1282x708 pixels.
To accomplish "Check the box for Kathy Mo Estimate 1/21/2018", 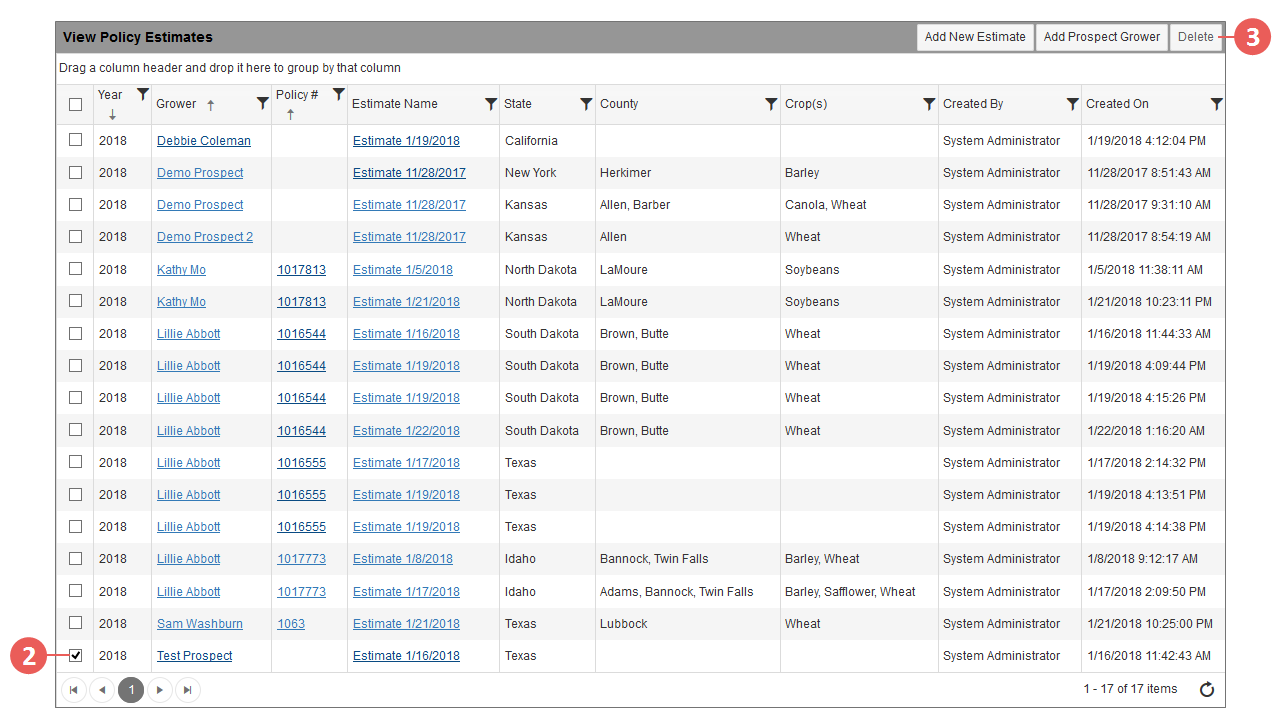I will [75, 301].
